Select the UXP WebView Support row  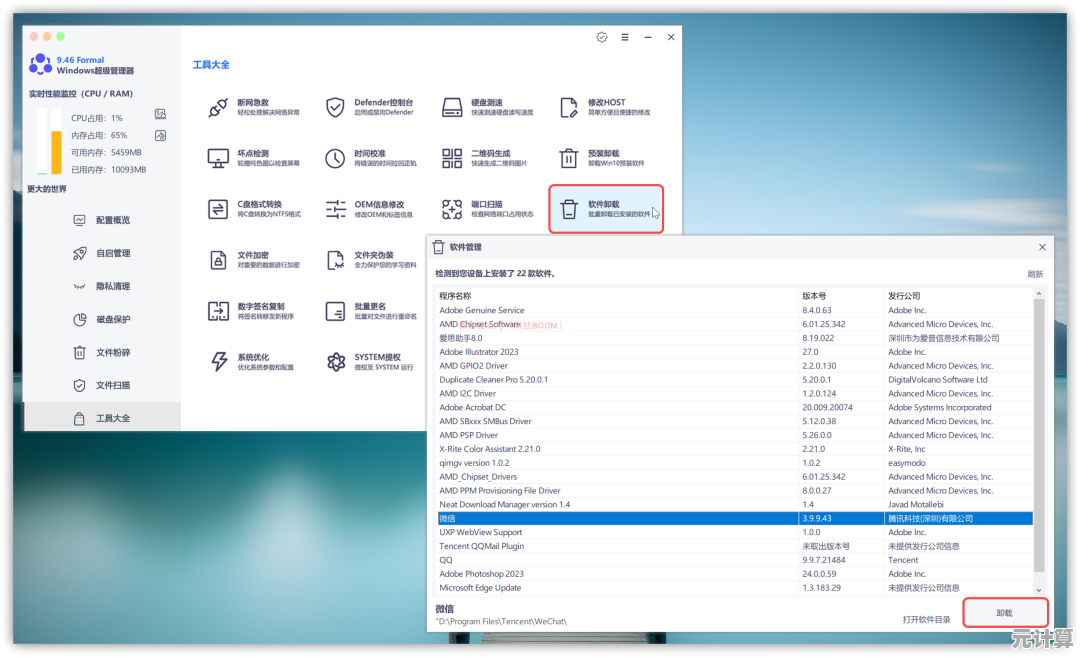(x=734, y=532)
